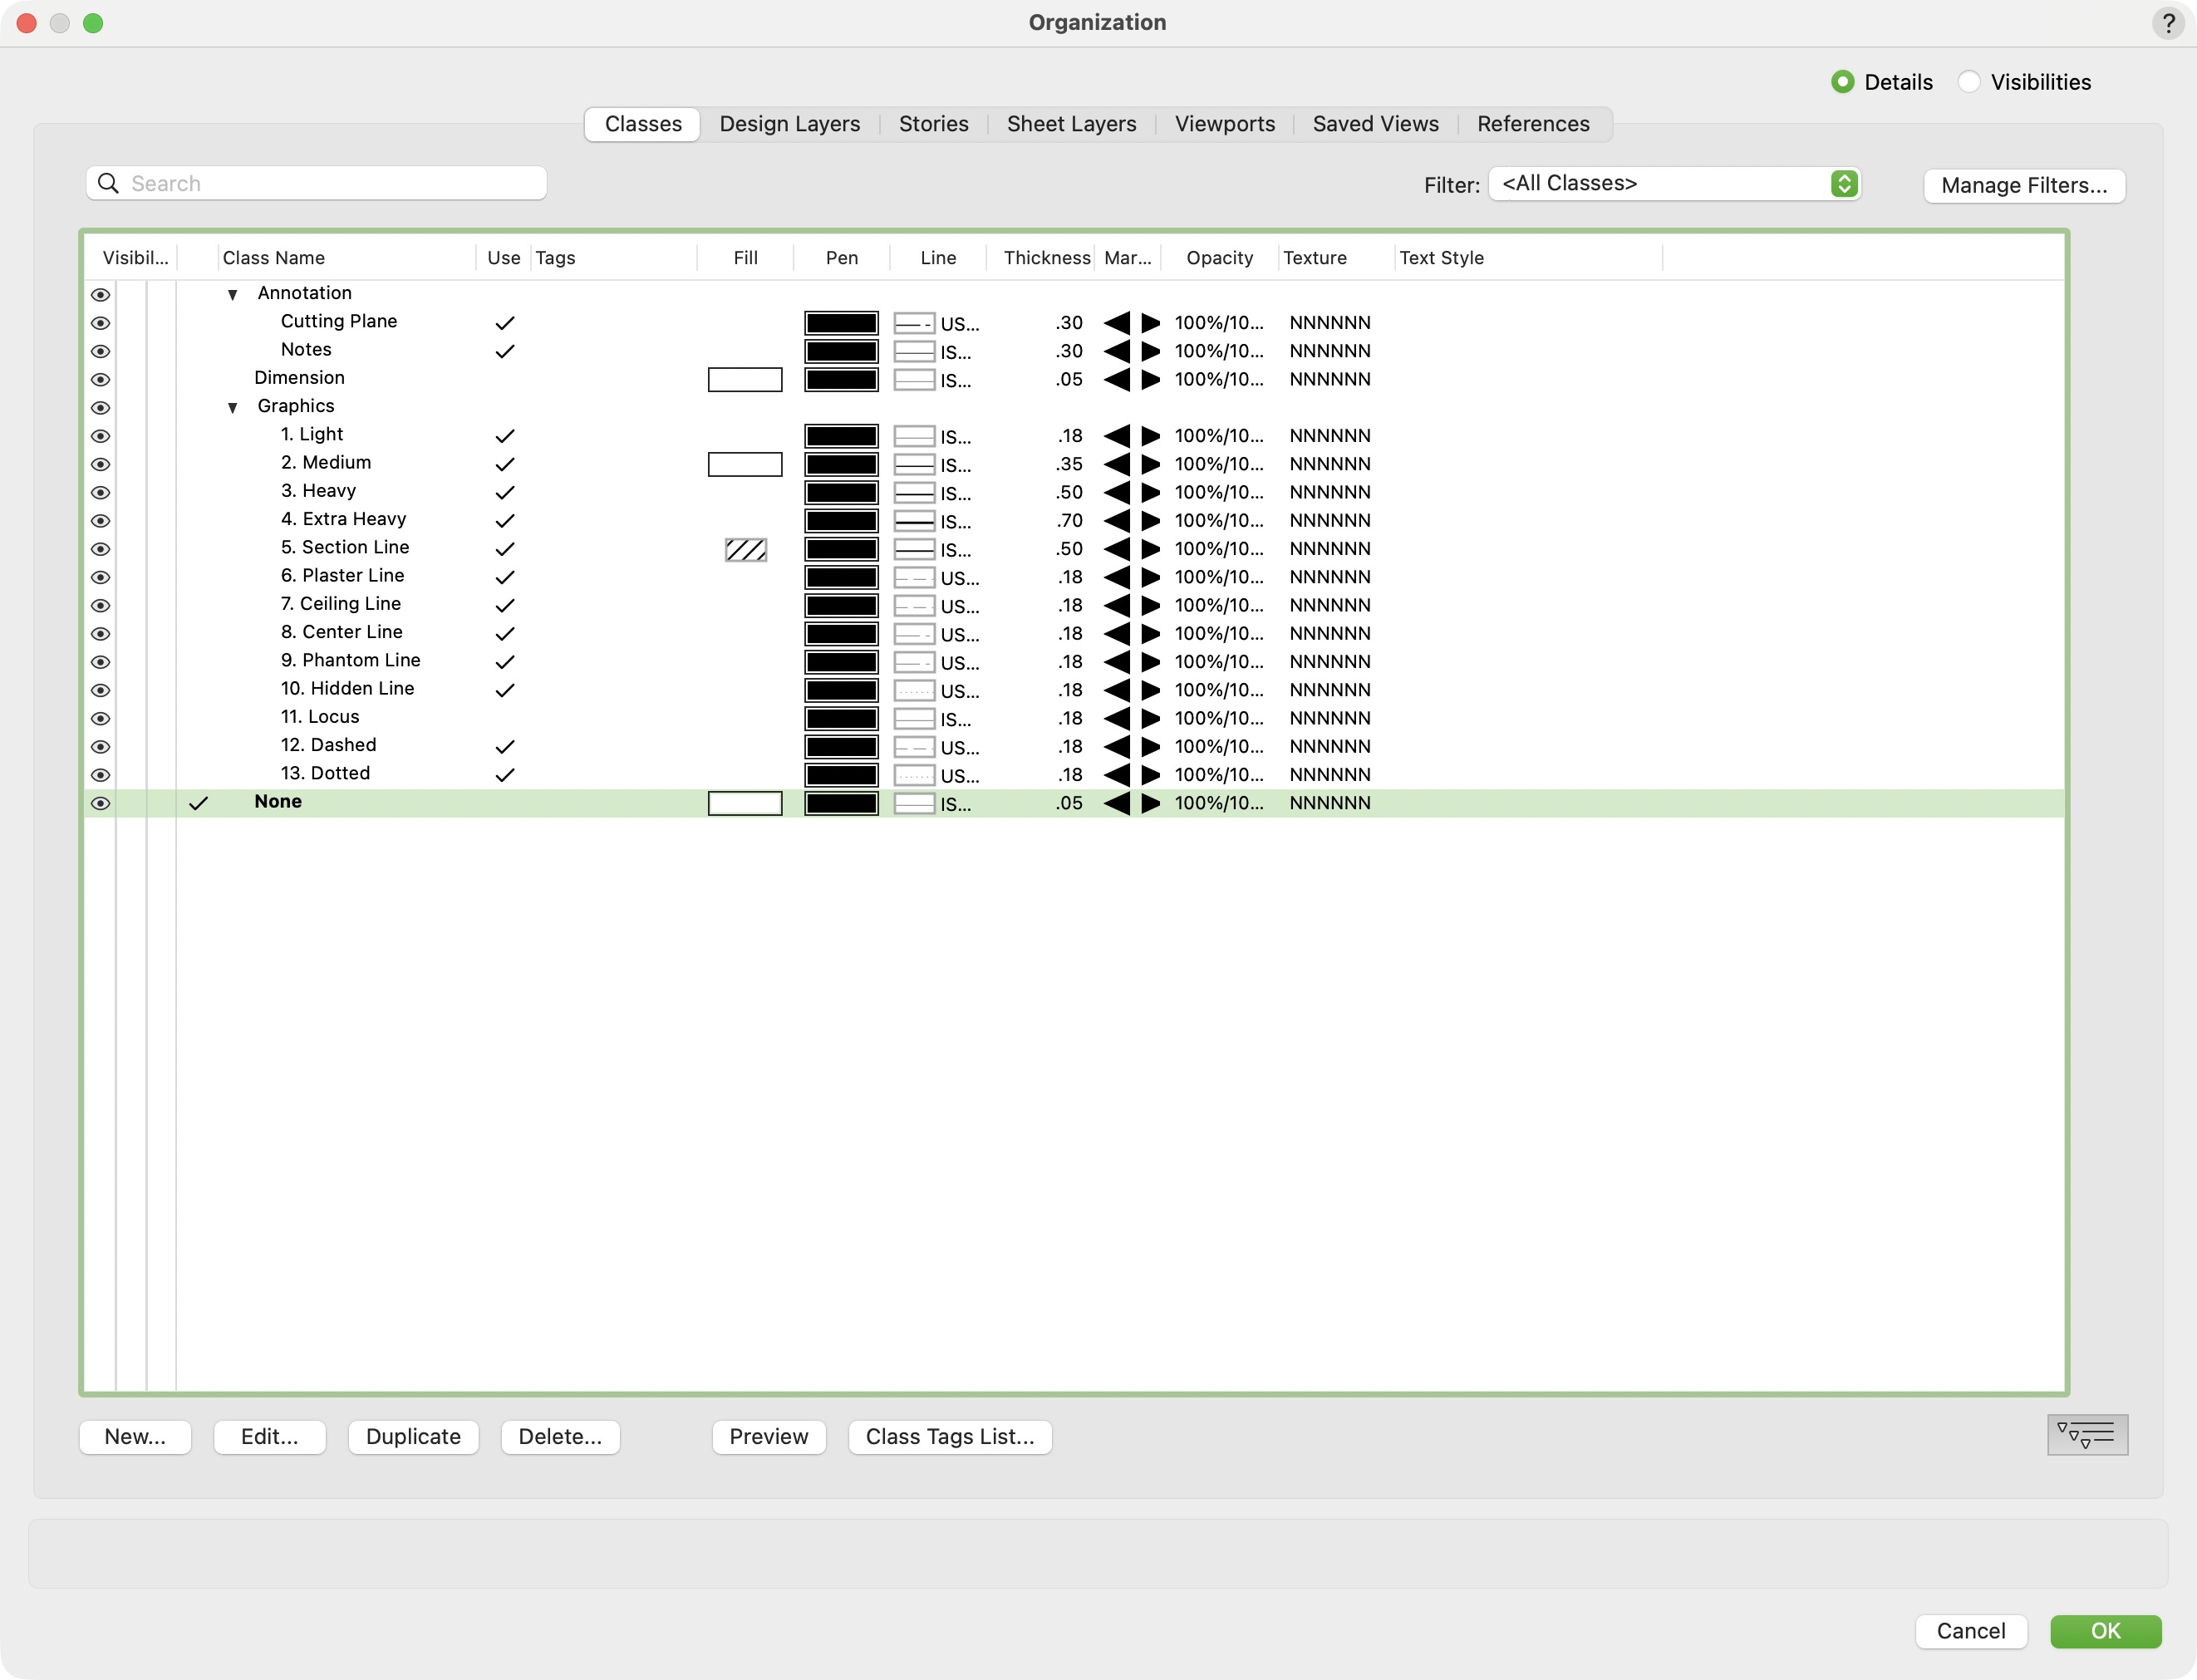This screenshot has width=2197, height=1680.
Task: Open the Filter All Classes dropdown
Action: coord(1674,184)
